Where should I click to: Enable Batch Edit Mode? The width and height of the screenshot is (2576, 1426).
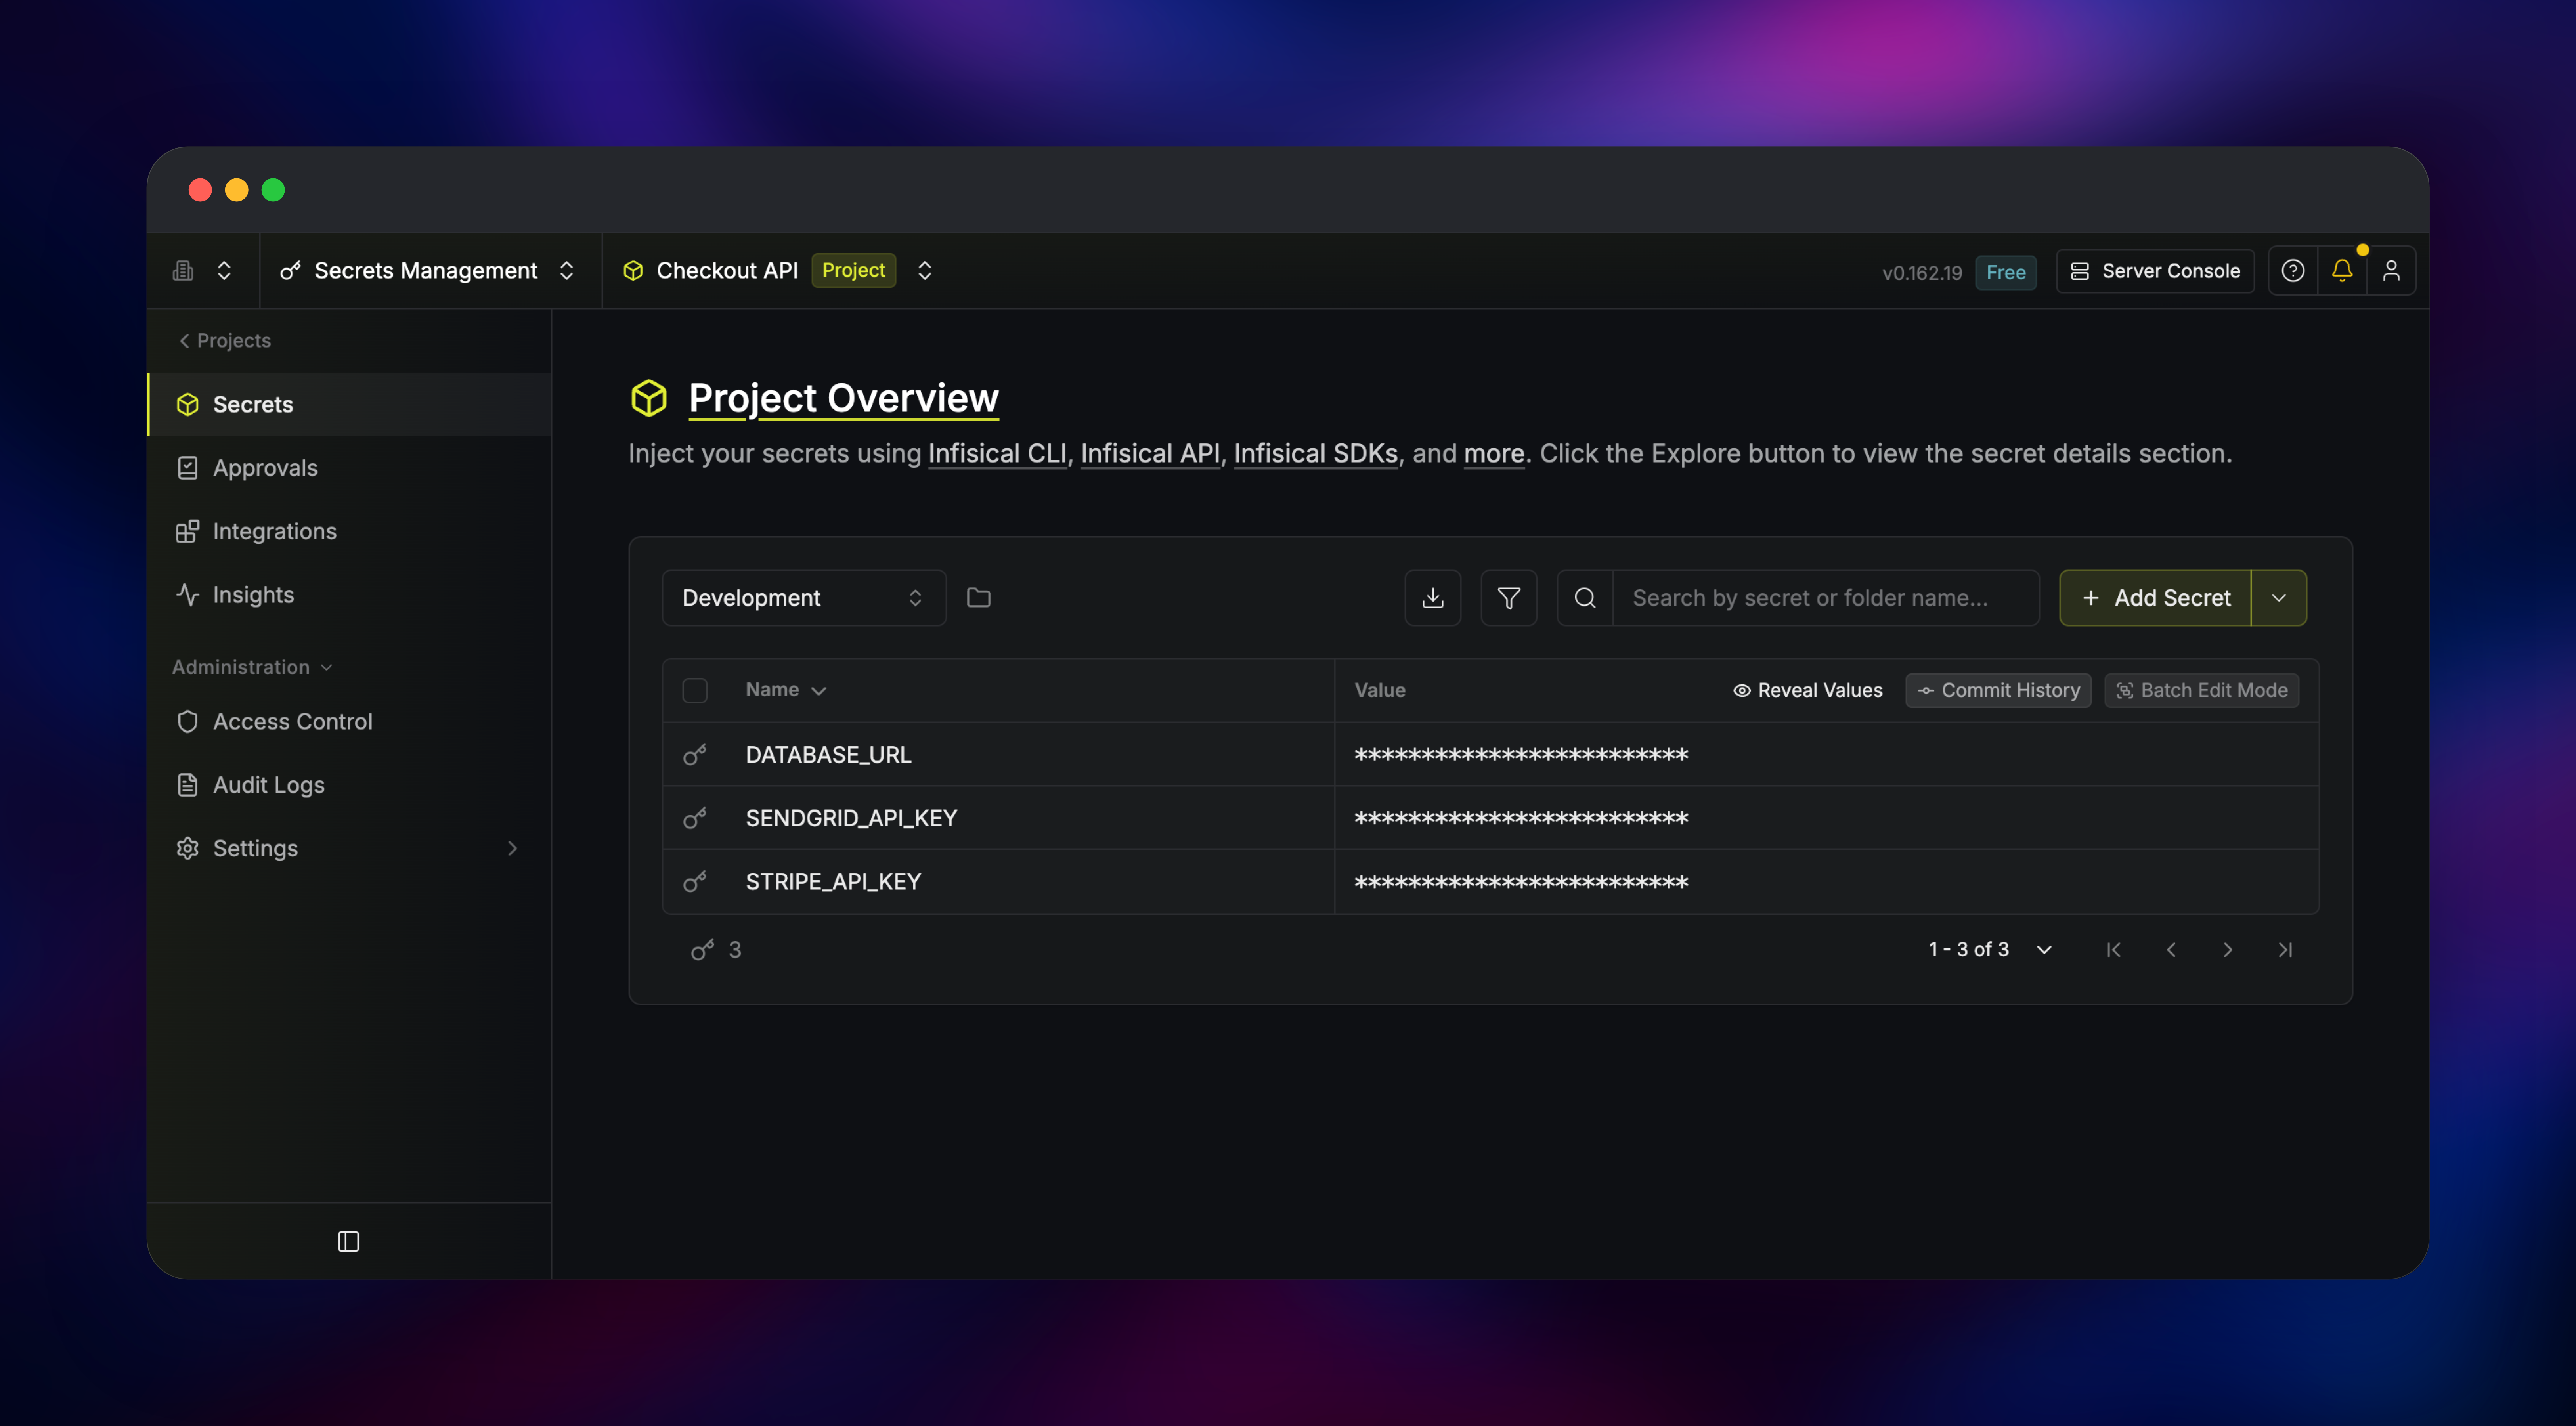pyautogui.click(x=2201, y=690)
